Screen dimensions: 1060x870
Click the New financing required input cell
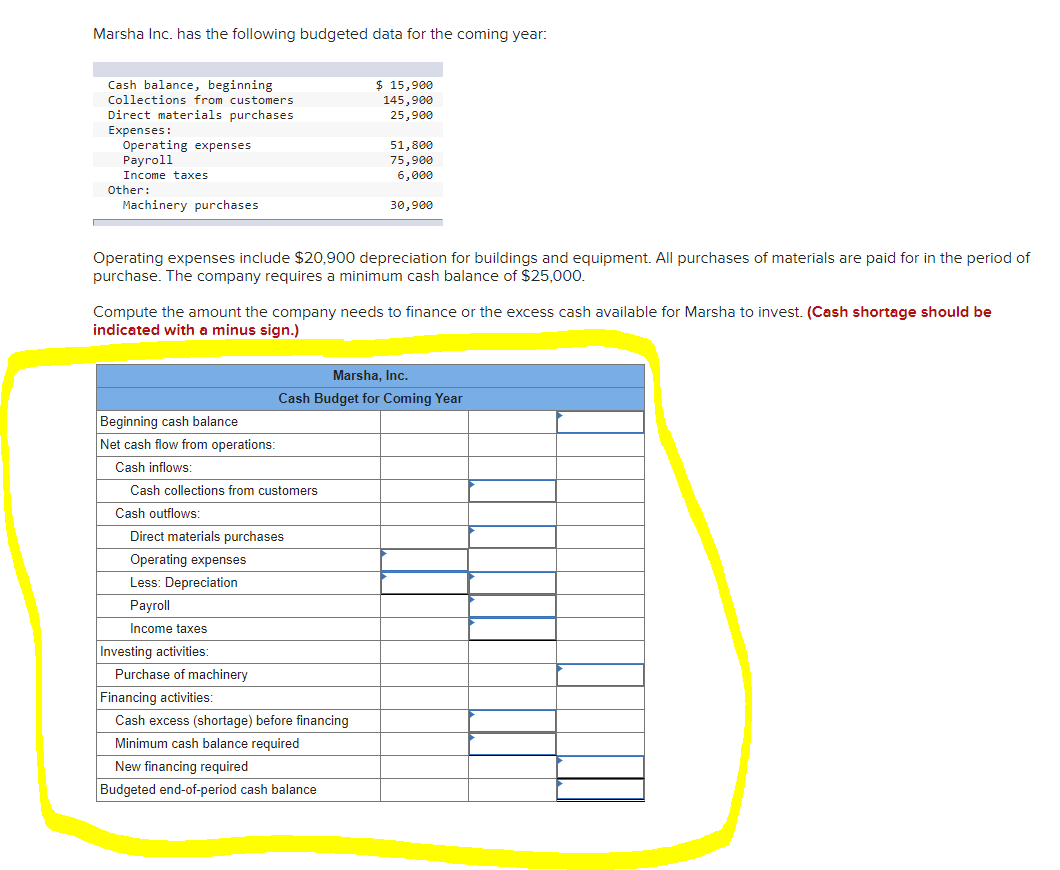(600, 766)
